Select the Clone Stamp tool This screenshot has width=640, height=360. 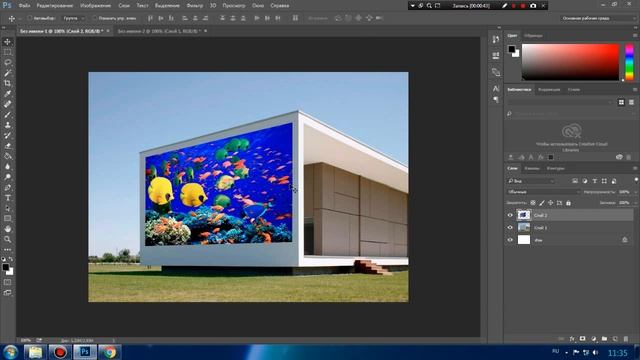pos(7,125)
